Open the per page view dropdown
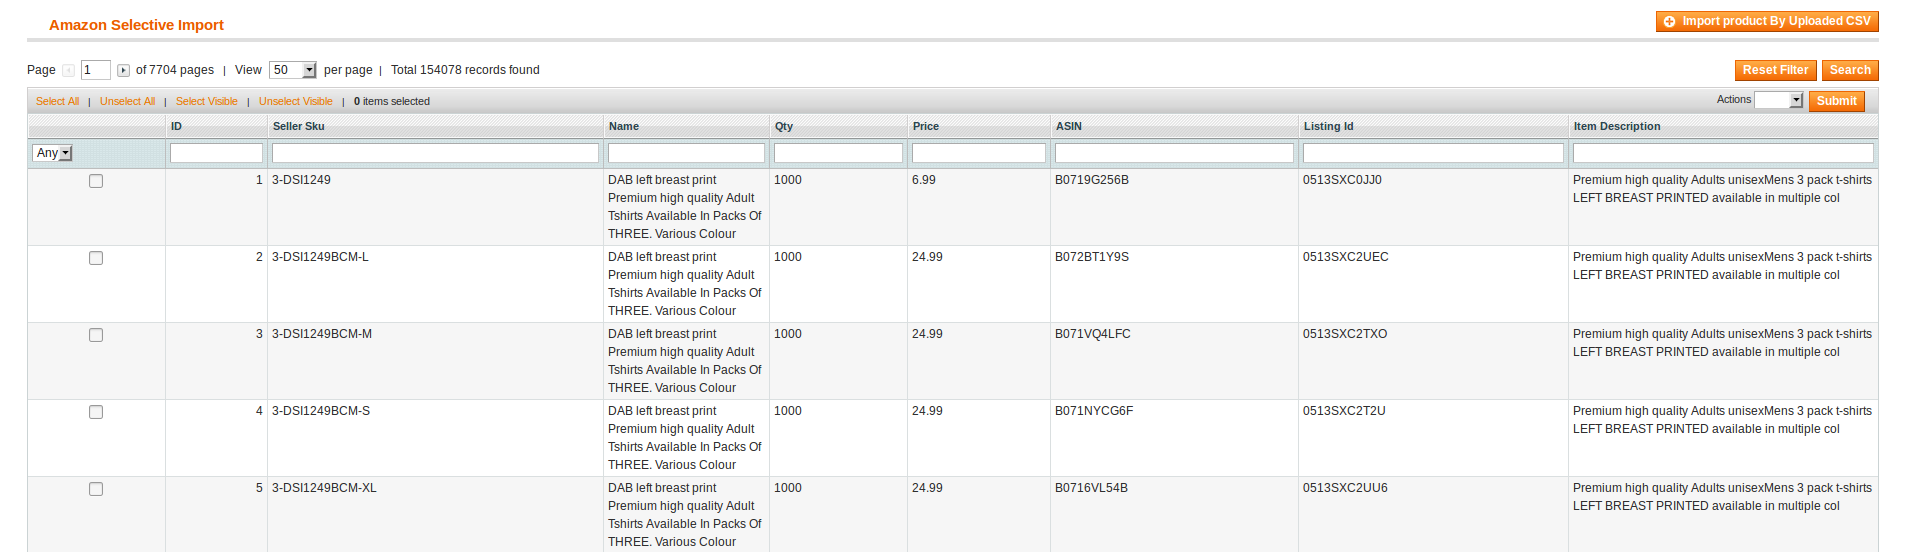This screenshot has width=1906, height=552. tap(293, 70)
